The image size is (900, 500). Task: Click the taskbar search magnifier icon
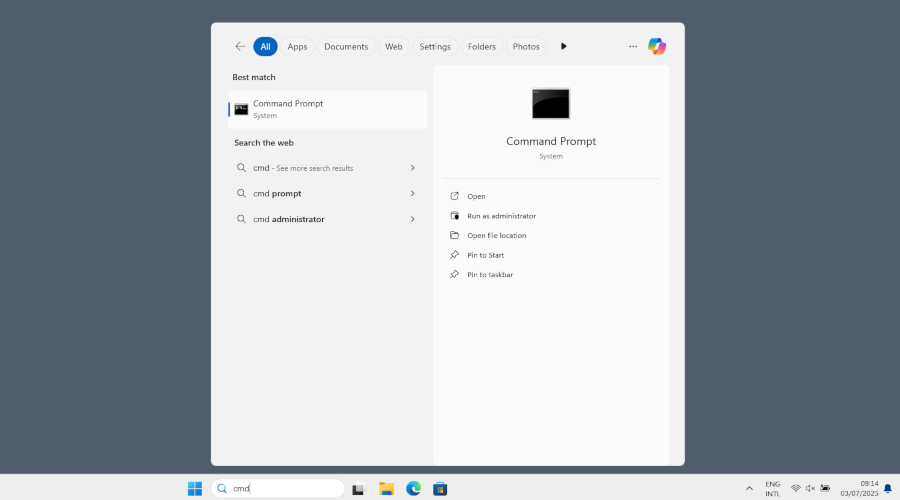click(222, 489)
